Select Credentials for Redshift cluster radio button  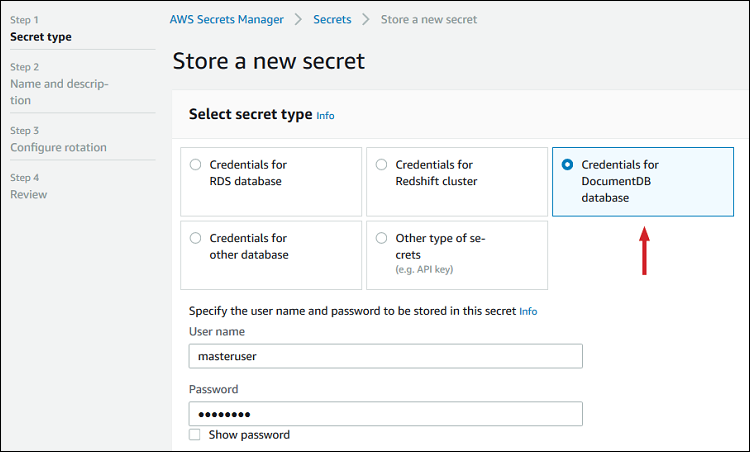pyautogui.click(x=381, y=165)
